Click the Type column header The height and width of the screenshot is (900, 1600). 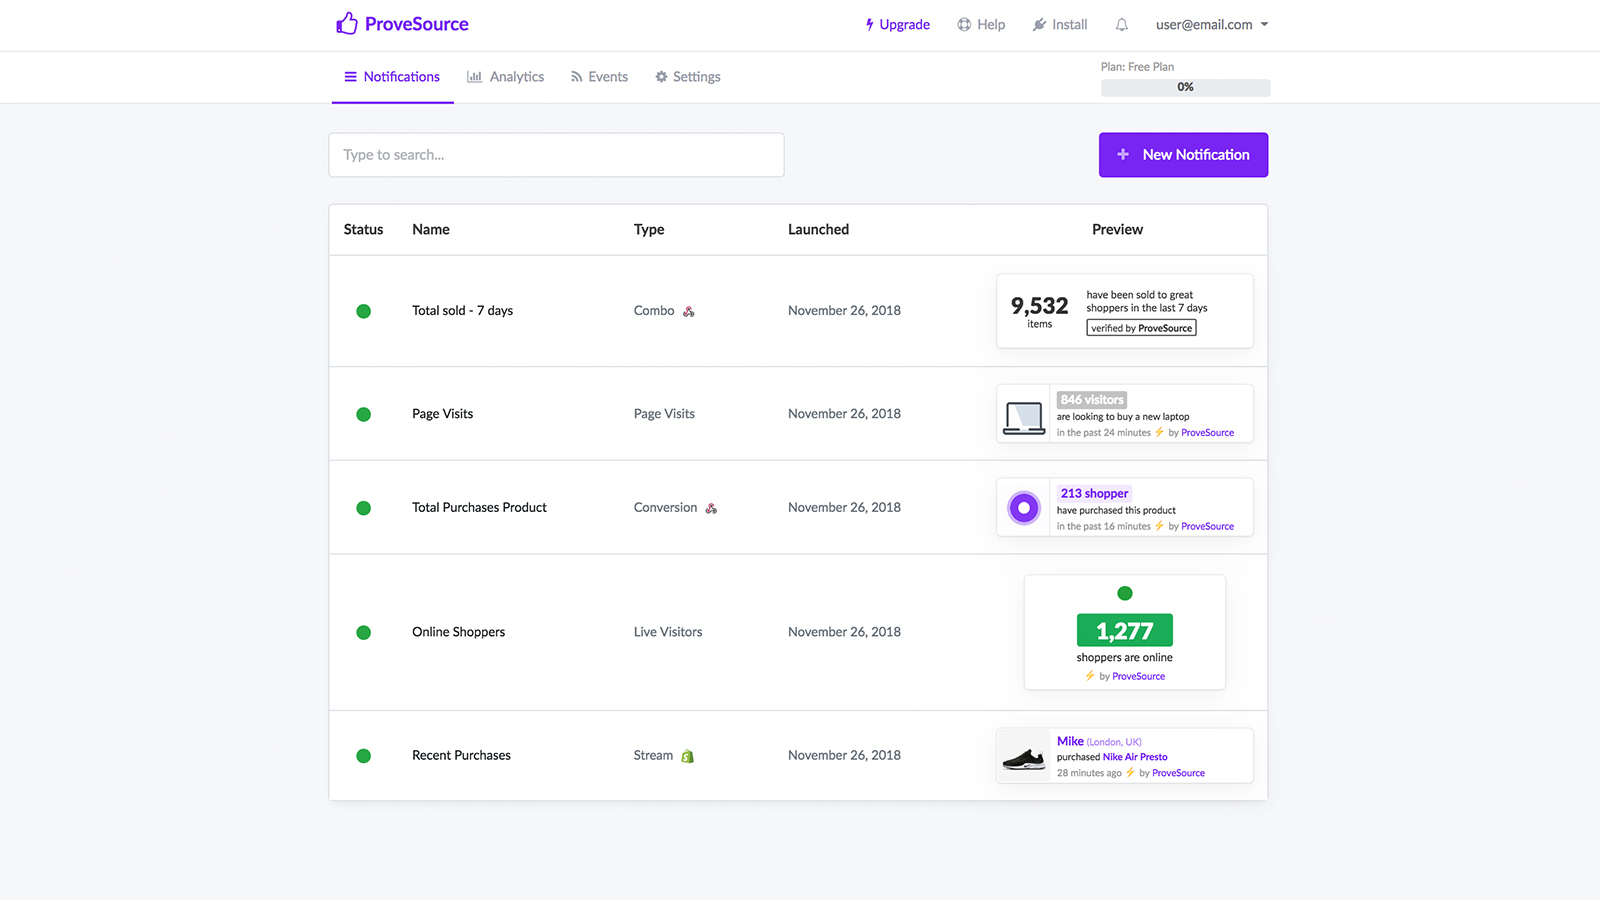[x=649, y=230]
